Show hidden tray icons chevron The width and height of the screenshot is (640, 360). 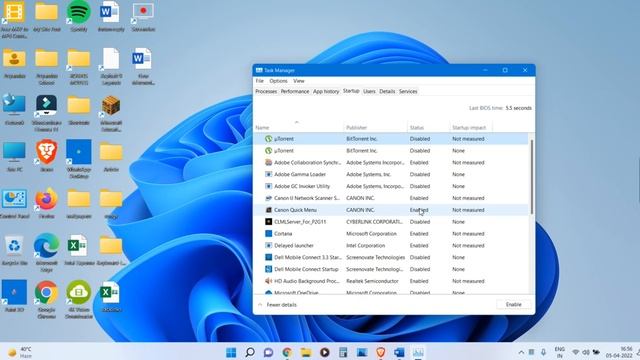click(521, 352)
